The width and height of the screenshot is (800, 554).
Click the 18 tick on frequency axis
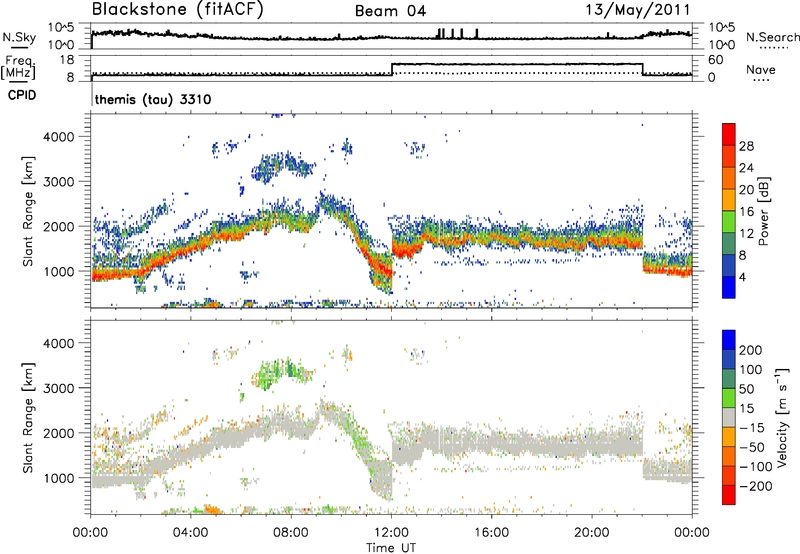click(67, 60)
